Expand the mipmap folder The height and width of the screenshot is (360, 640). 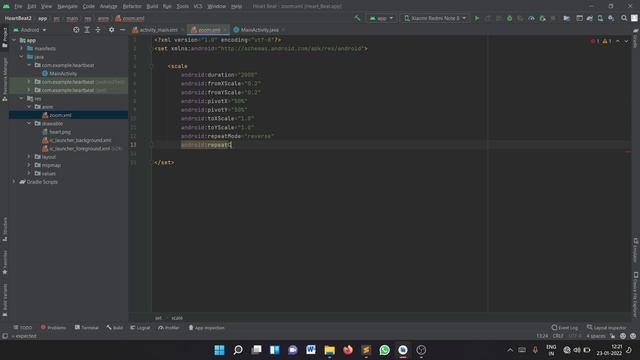click(x=29, y=165)
